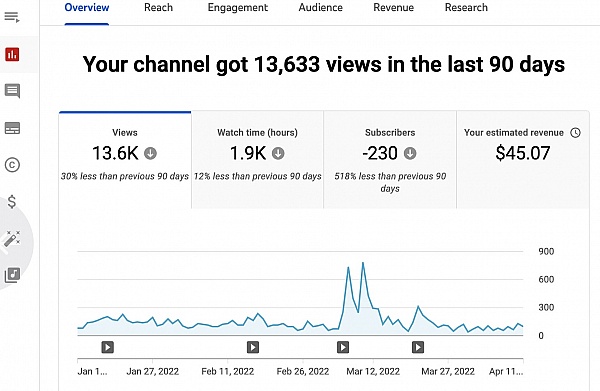Viewport: 600px width, 391px height.
Task: Select the Views metric card
Action: click(125, 160)
